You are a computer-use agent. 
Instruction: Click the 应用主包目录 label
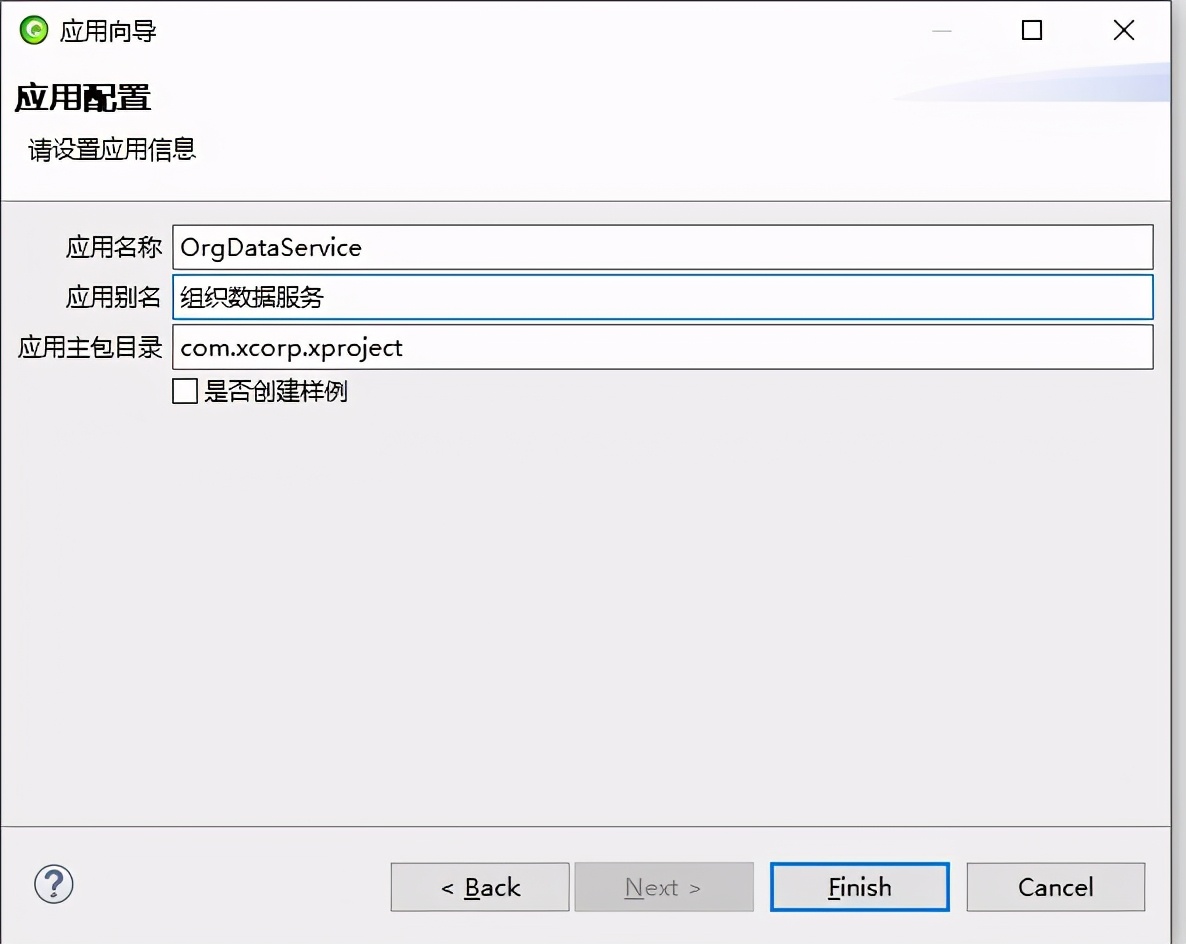click(90, 347)
